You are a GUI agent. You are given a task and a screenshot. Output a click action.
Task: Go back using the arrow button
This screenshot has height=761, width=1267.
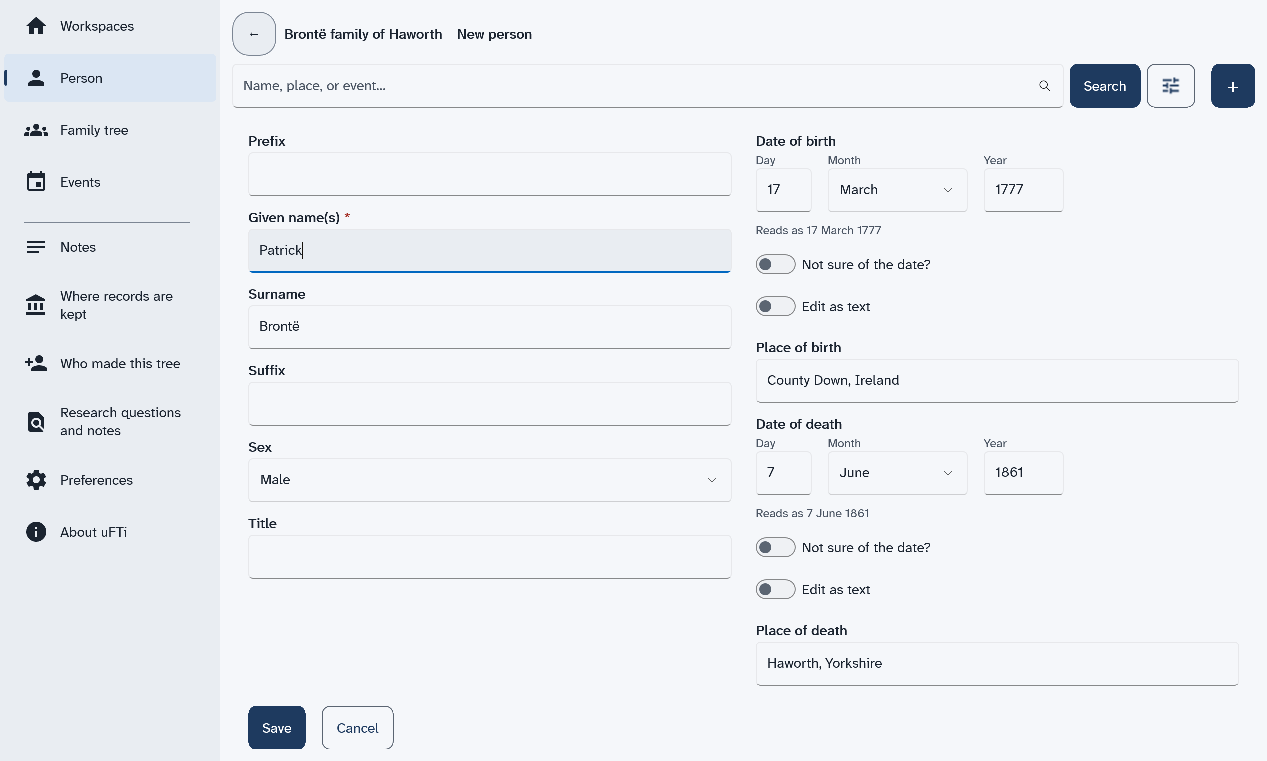pos(254,34)
